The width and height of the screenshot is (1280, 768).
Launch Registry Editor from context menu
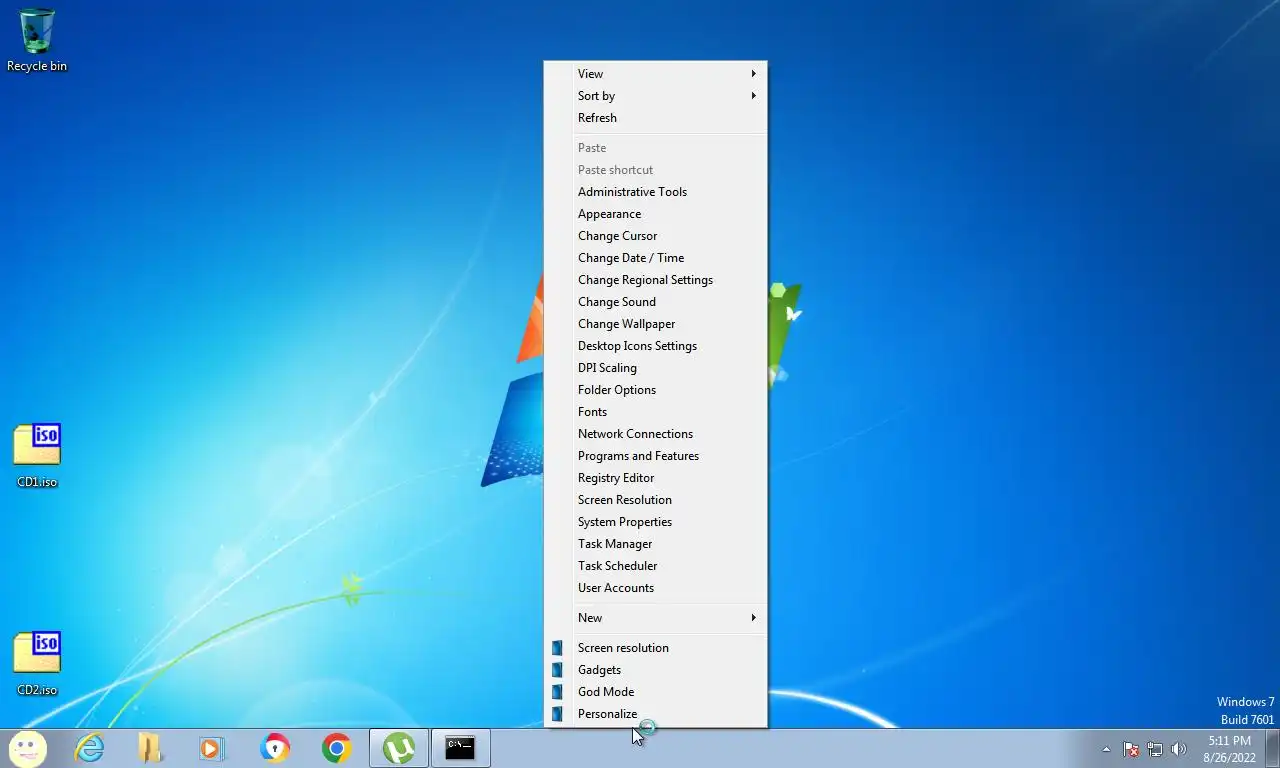point(655,478)
